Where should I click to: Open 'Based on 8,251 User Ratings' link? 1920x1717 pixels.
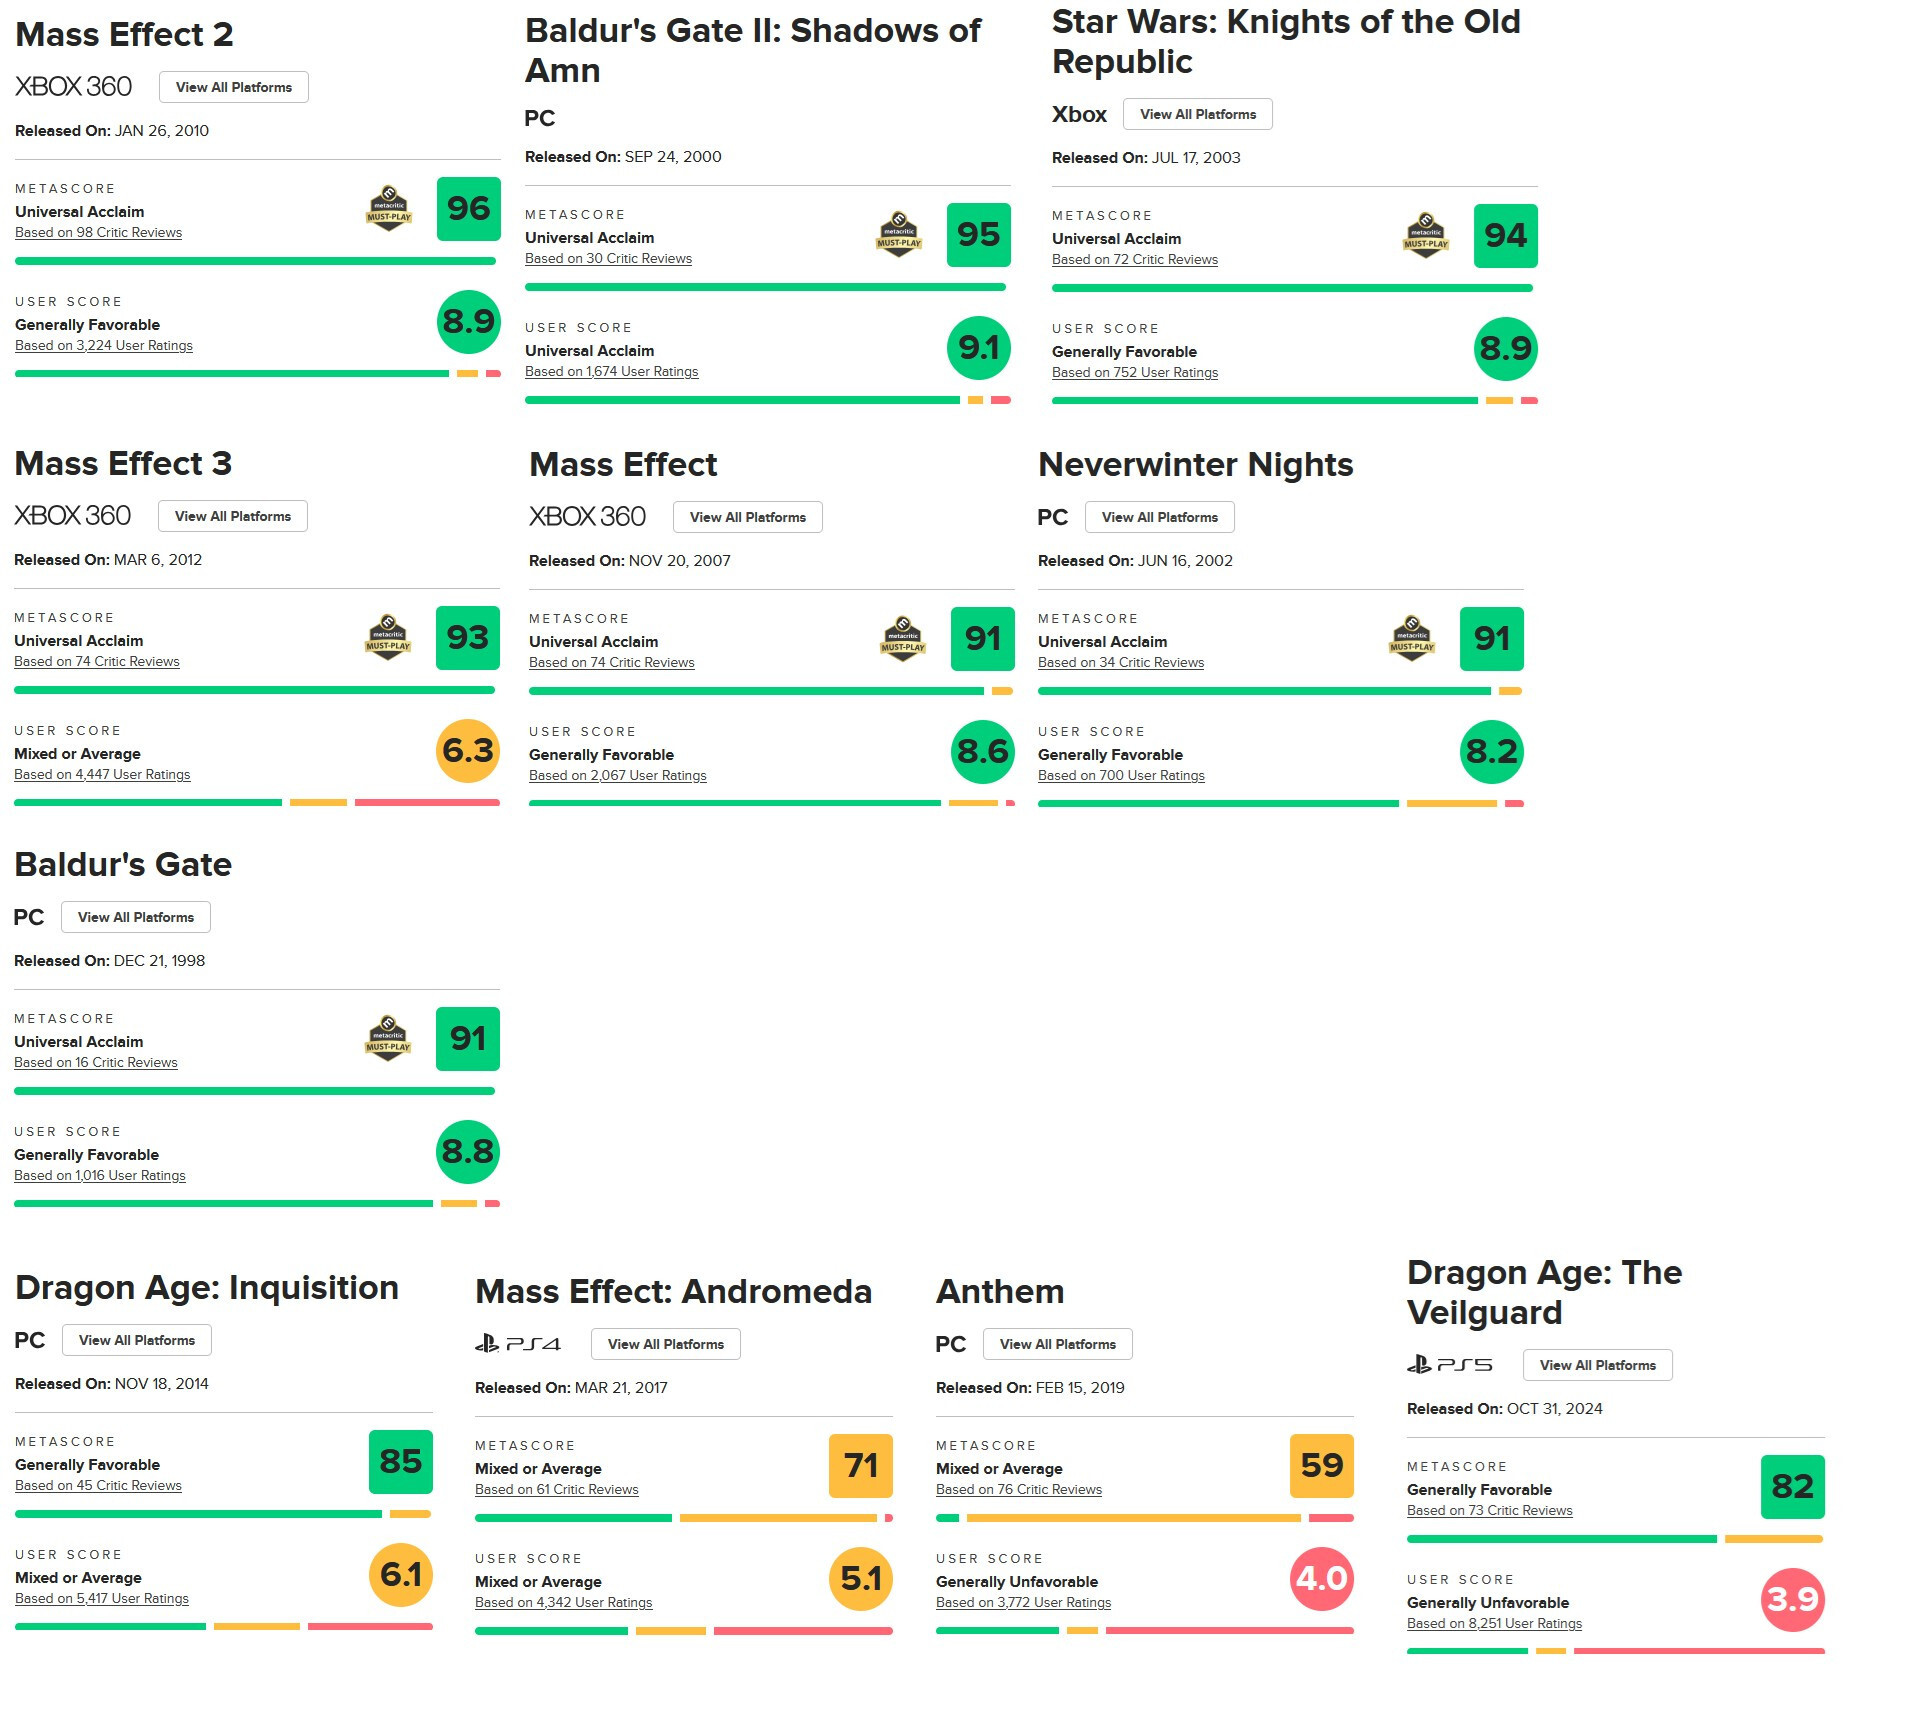pos(1494,1624)
